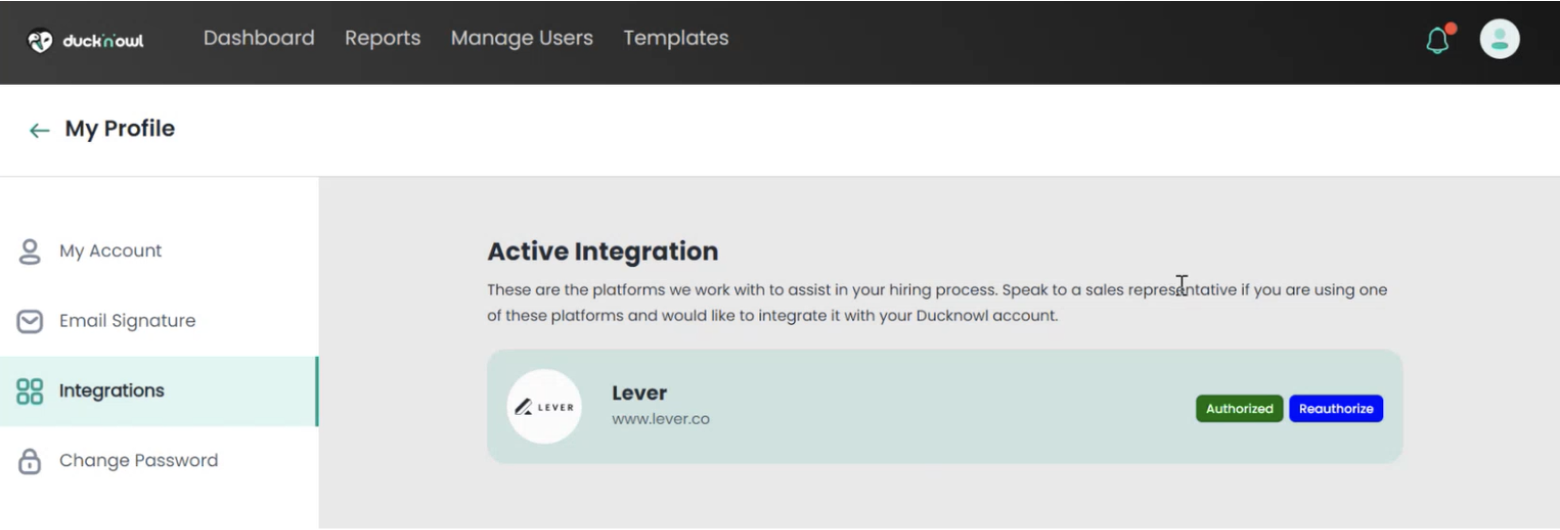Follow the www.lever.co link

pyautogui.click(x=661, y=419)
